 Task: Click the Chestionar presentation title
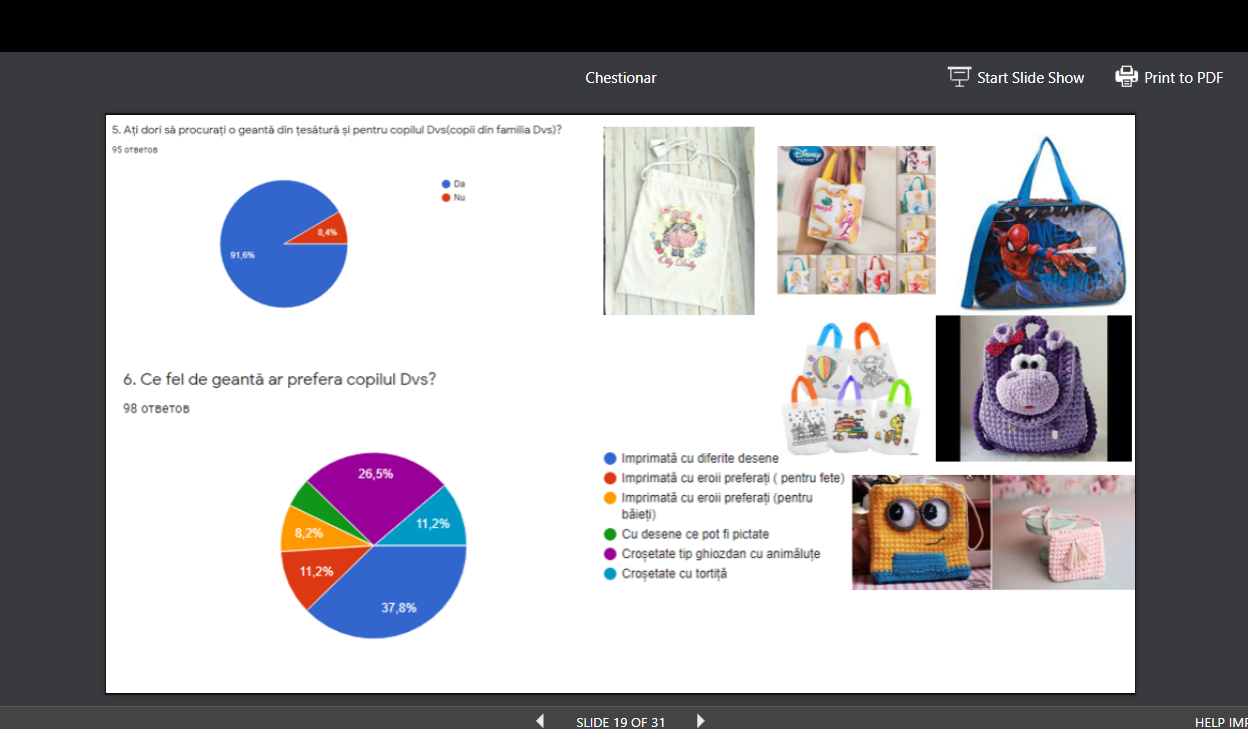click(x=620, y=78)
